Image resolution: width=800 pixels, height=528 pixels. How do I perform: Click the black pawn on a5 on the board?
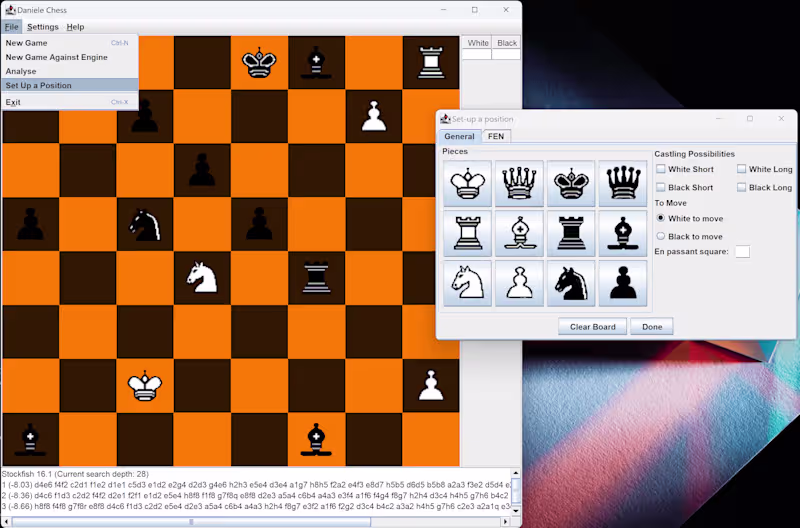point(31,224)
